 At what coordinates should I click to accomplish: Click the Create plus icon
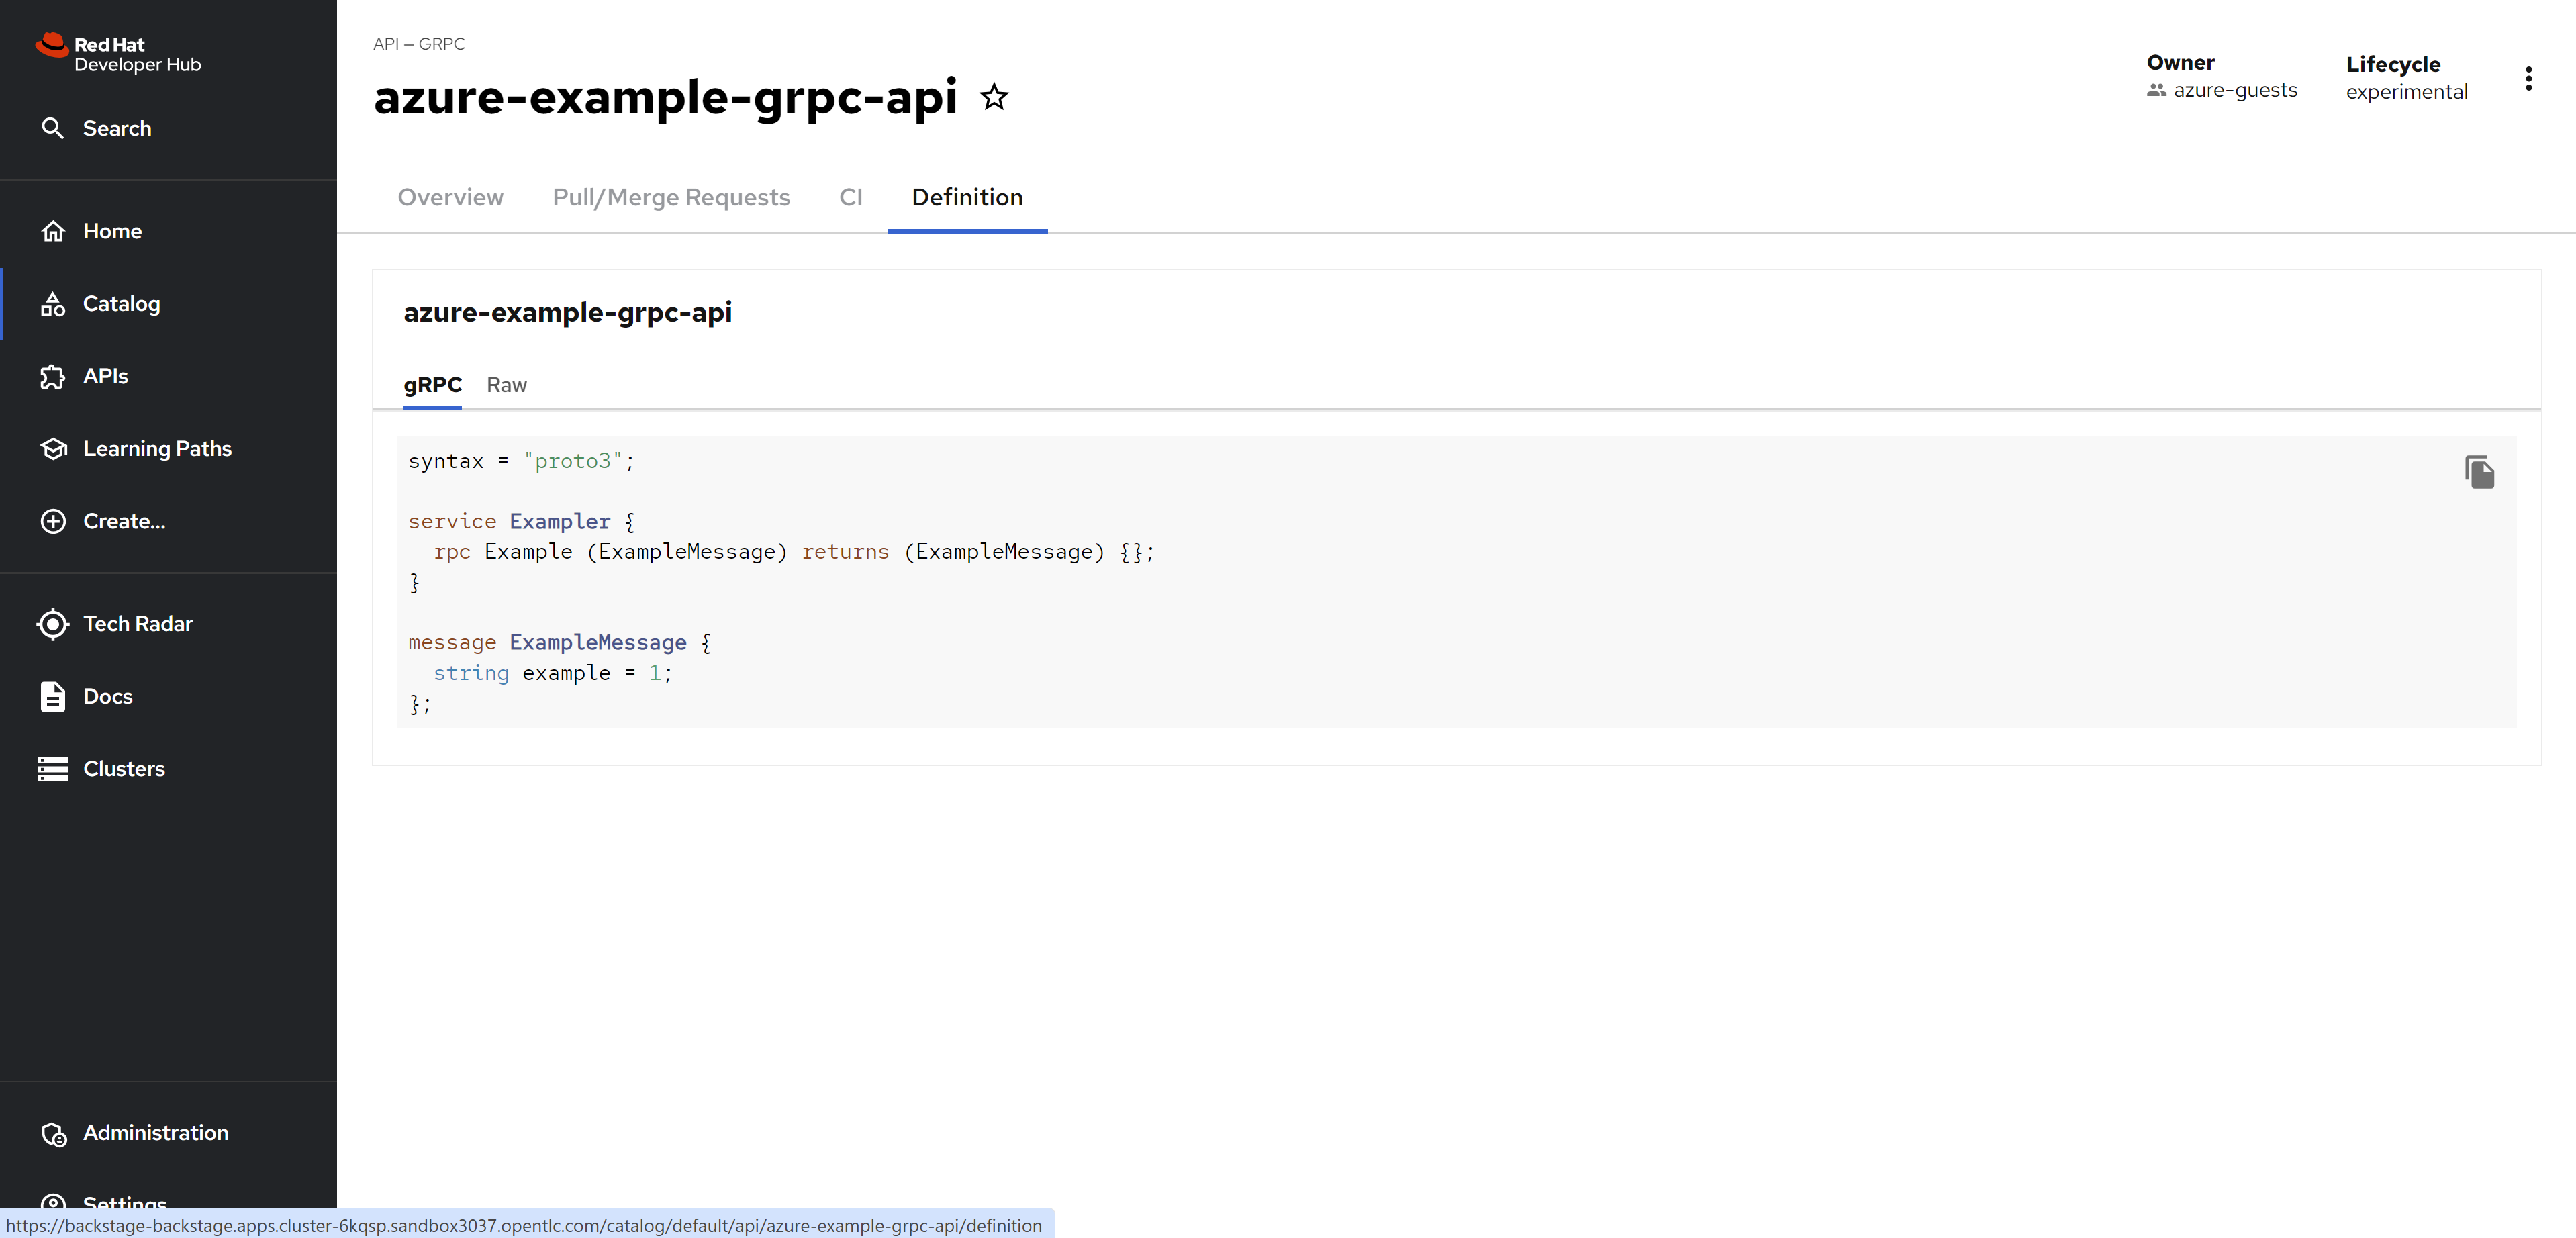(53, 521)
